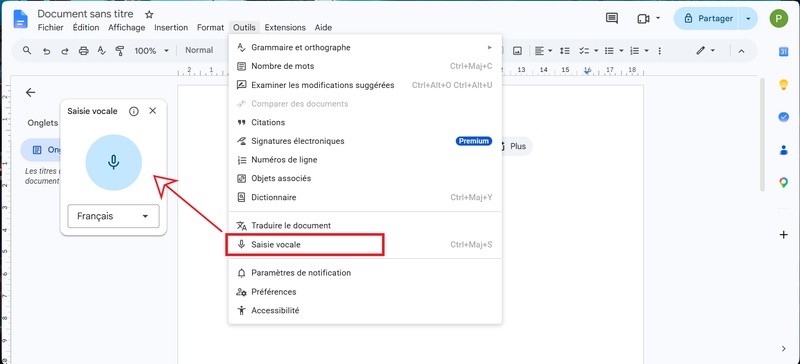This screenshot has height=364, width=800.
Task: Expand the numbered list dropdown arrow
Action: click(646, 51)
